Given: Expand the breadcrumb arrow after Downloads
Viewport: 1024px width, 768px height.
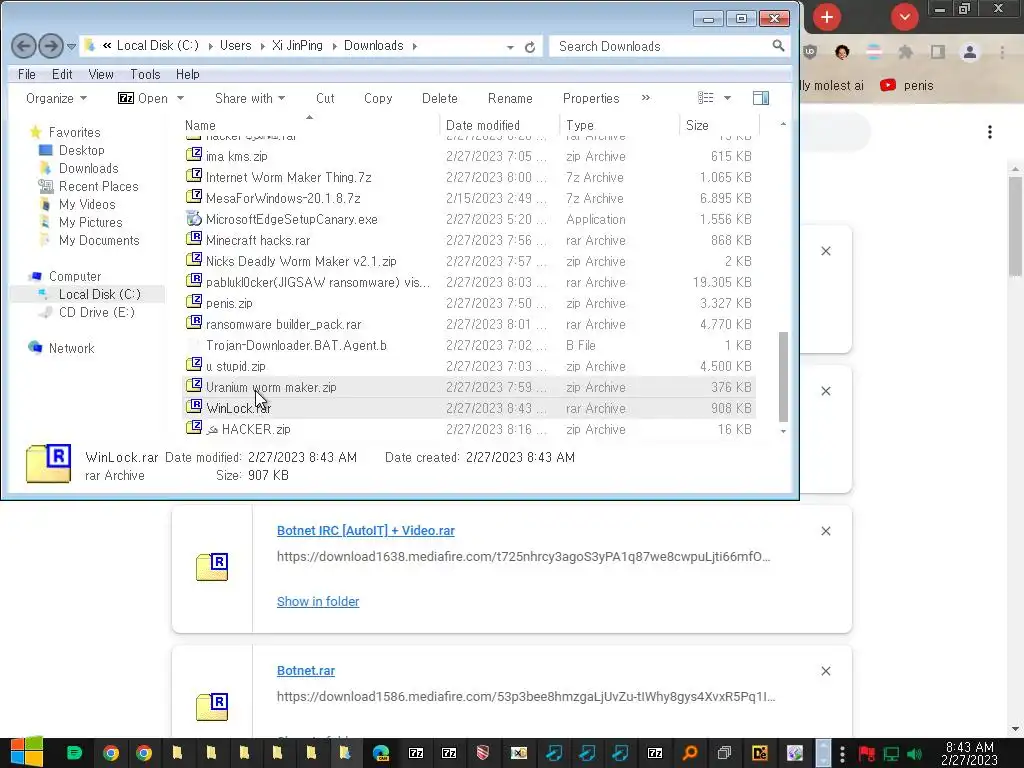Looking at the screenshot, I should pyautogui.click(x=415, y=46).
